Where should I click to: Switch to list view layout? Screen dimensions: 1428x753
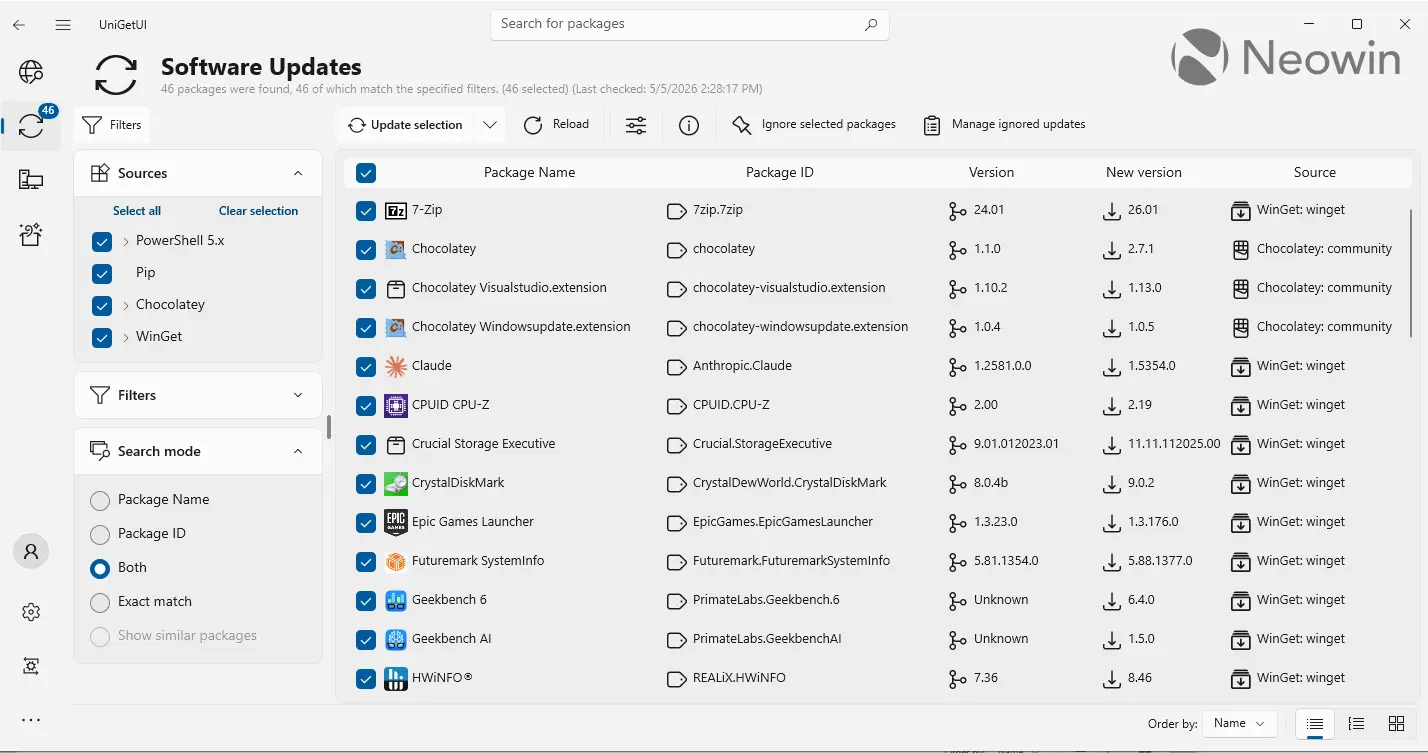click(x=1316, y=723)
